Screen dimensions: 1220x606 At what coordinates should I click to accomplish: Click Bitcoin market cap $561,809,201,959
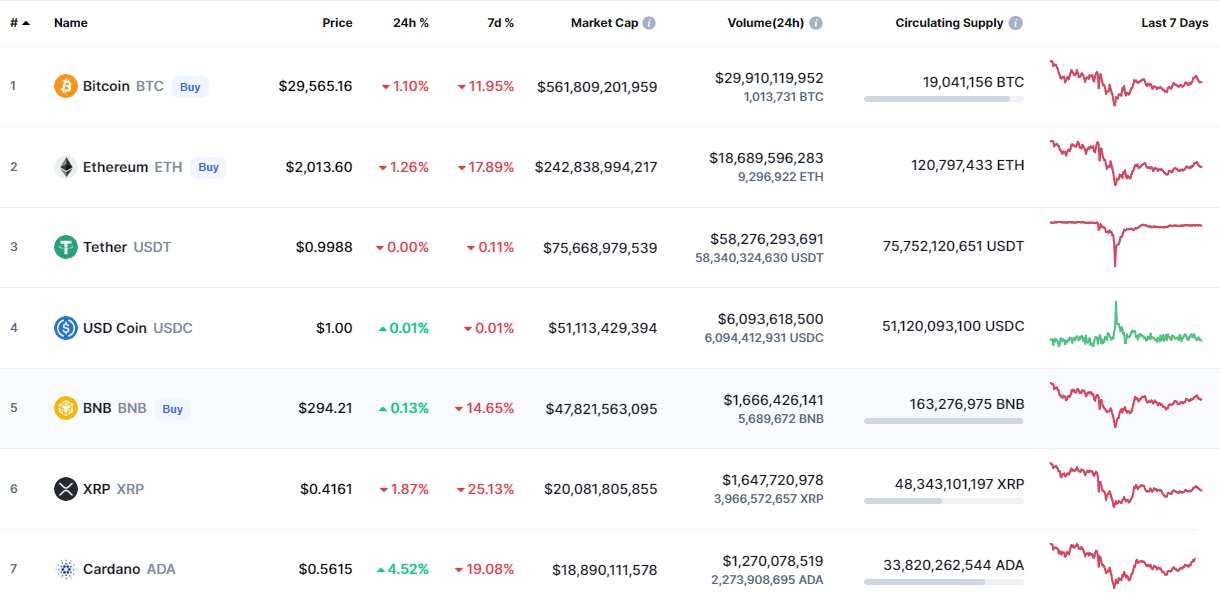click(x=597, y=86)
